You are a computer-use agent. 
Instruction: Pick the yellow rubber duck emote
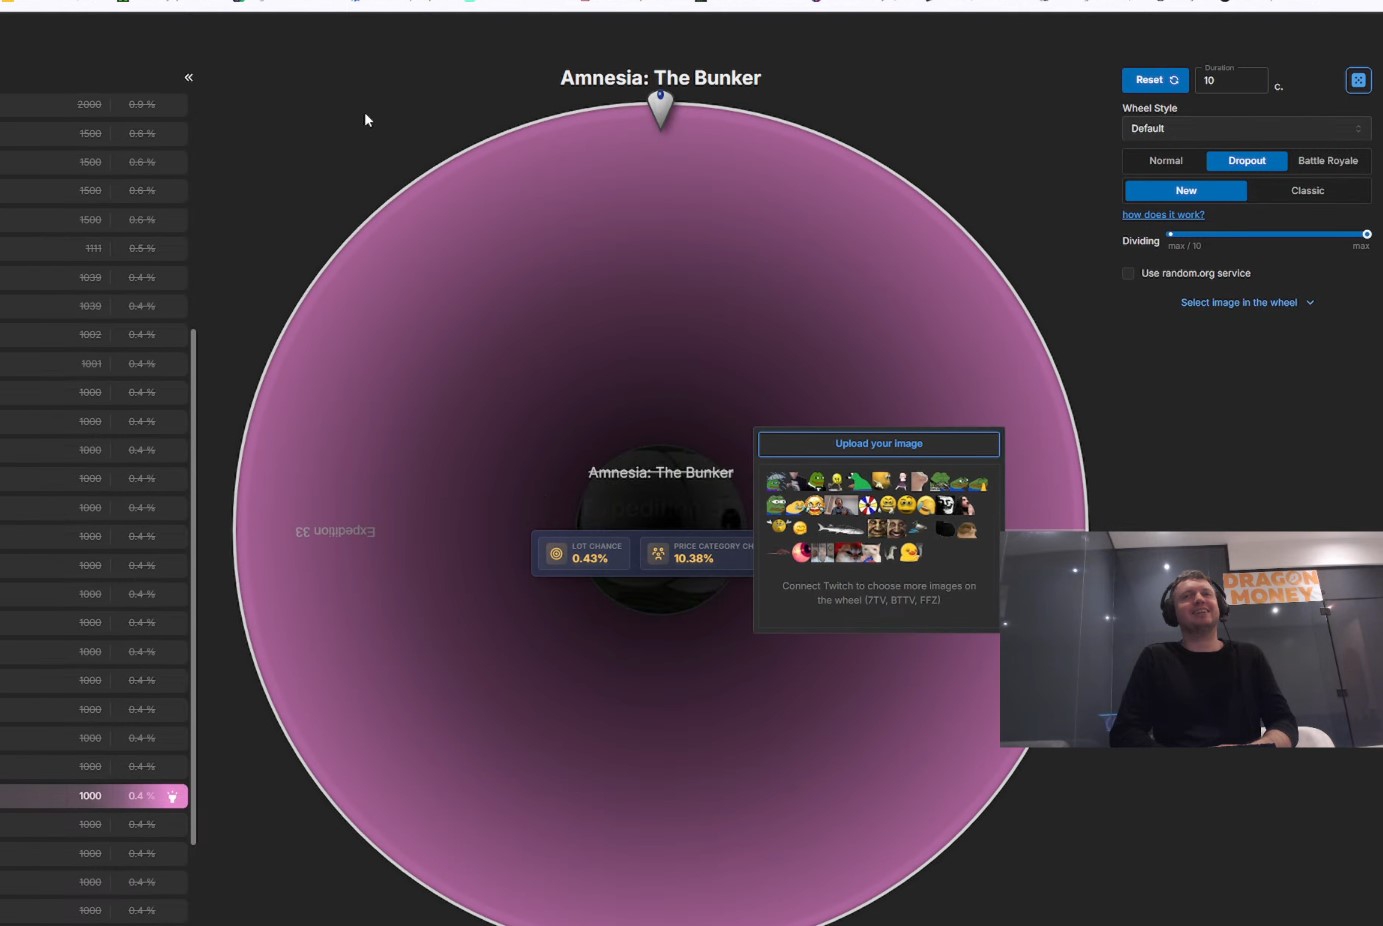(x=909, y=552)
